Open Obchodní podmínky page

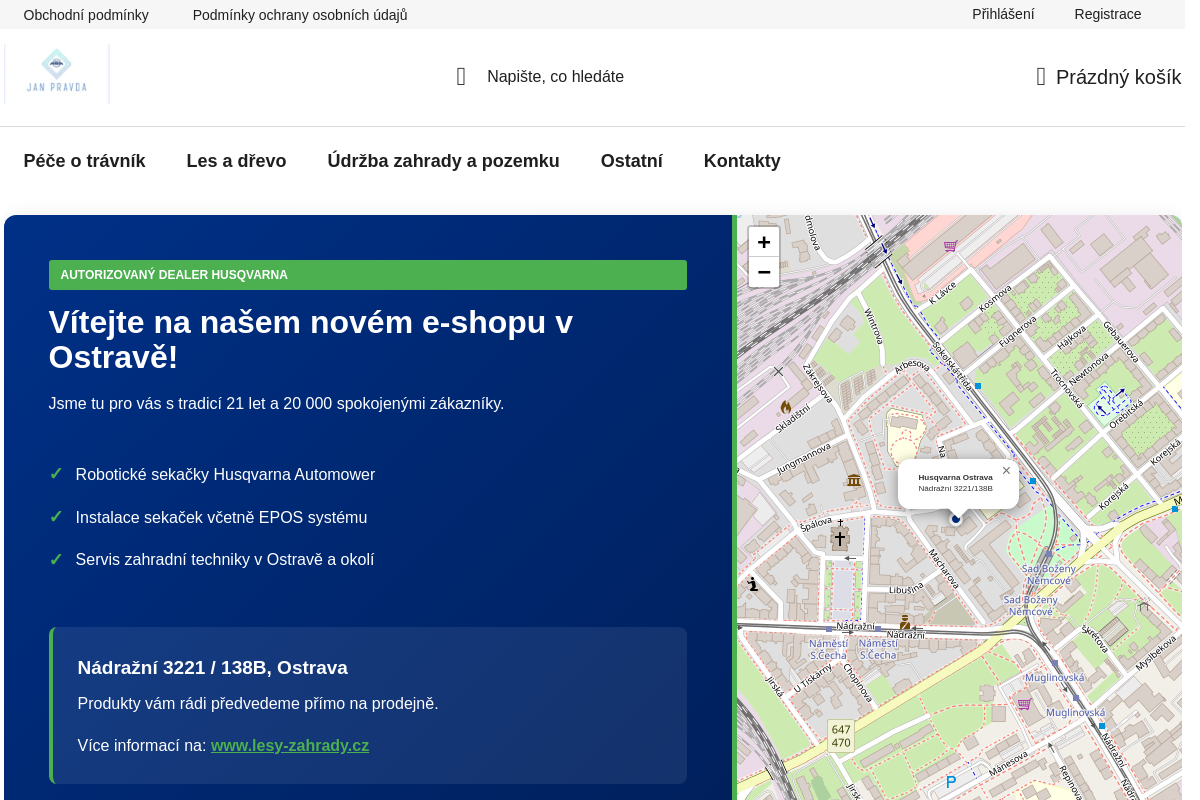86,15
